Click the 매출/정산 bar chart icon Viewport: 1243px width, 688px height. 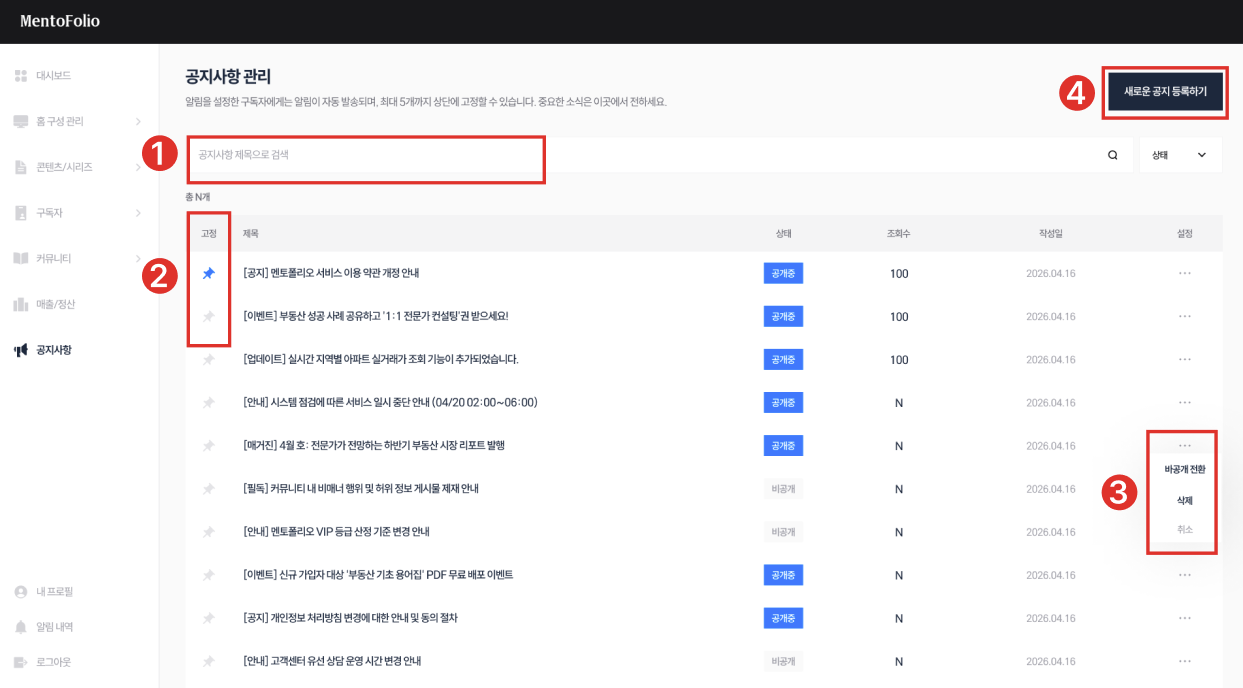20,304
